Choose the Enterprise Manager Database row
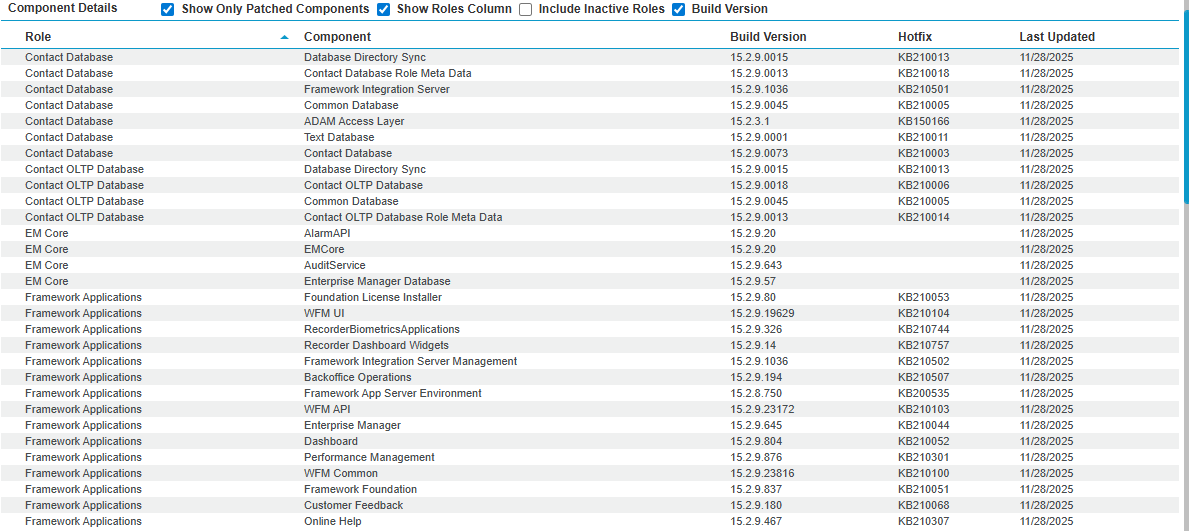The height and width of the screenshot is (531, 1189). [x=377, y=281]
